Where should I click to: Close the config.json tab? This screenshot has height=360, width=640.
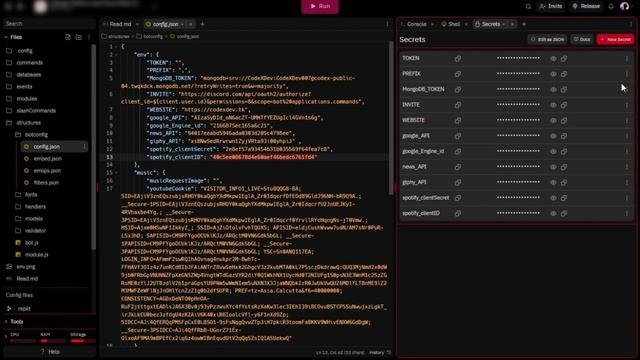coord(191,24)
